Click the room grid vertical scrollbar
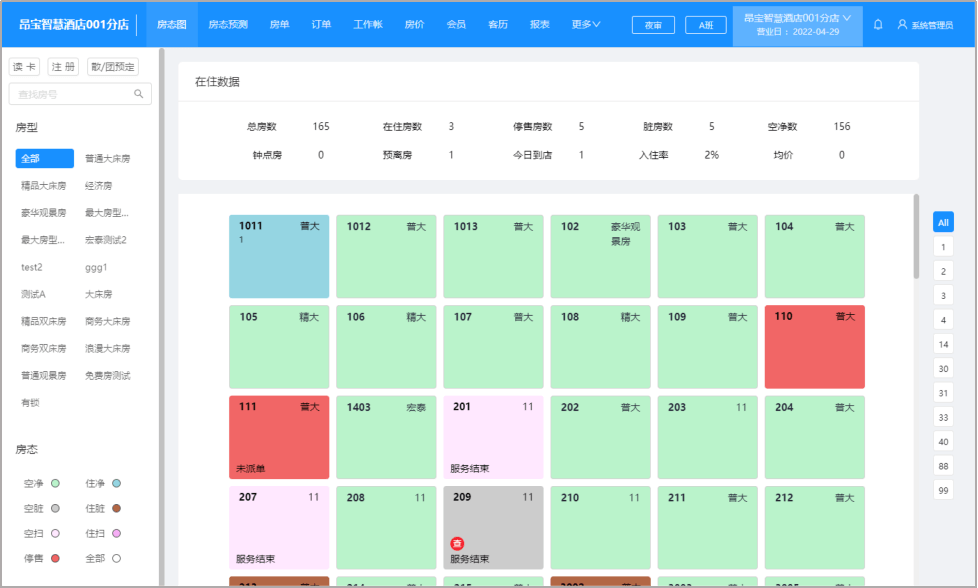Screen dimensions: 978x588 tap(916, 236)
